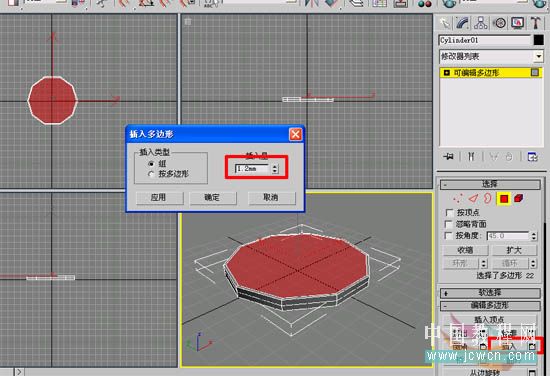Expand the 软选择 rollout
Image resolution: width=550 pixels, height=376 pixels.
click(490, 293)
